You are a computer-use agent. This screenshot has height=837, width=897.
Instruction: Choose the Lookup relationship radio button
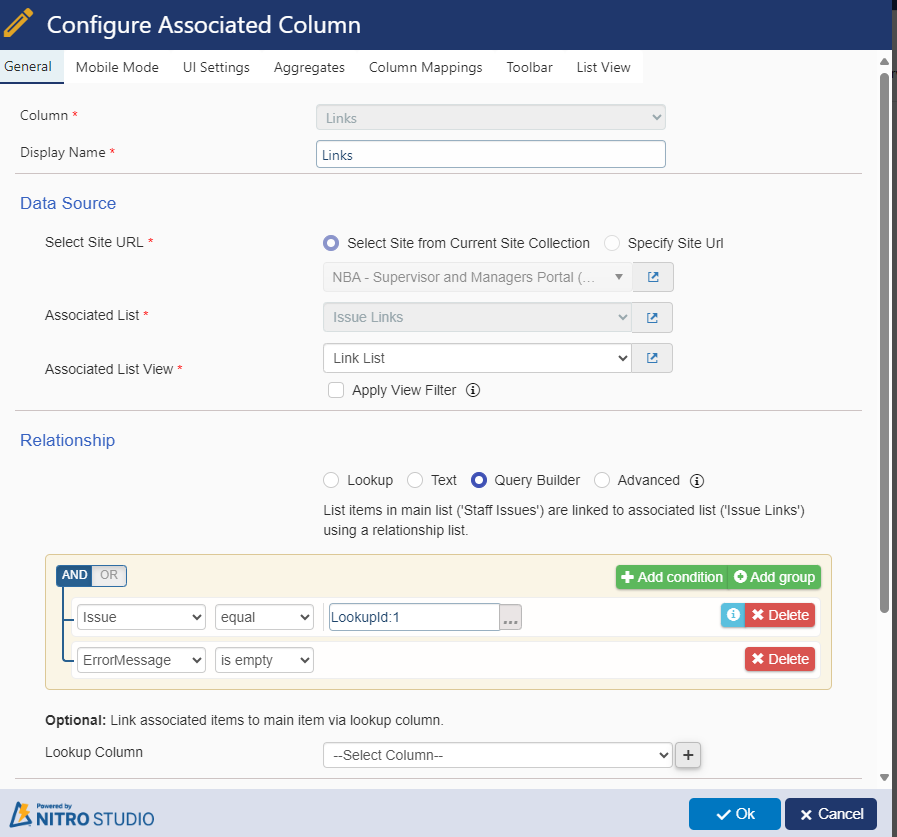(x=331, y=480)
